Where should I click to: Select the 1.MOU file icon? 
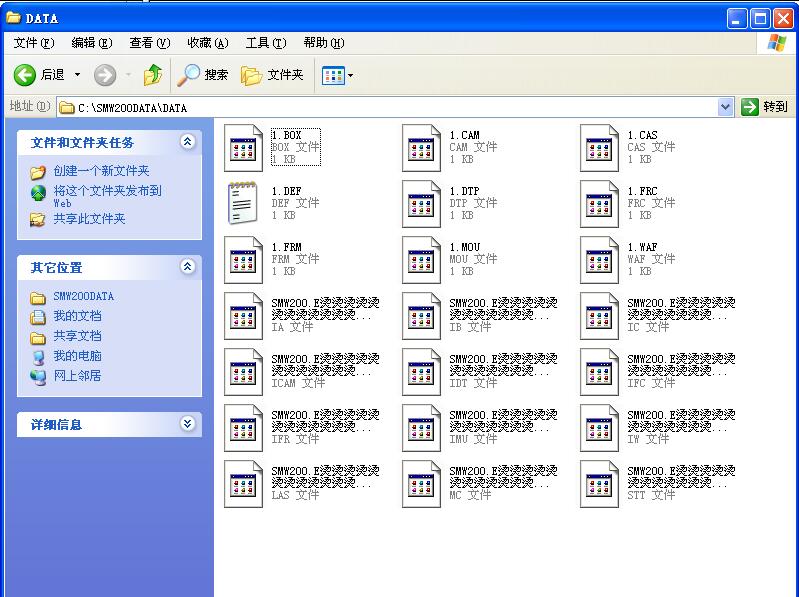421,260
